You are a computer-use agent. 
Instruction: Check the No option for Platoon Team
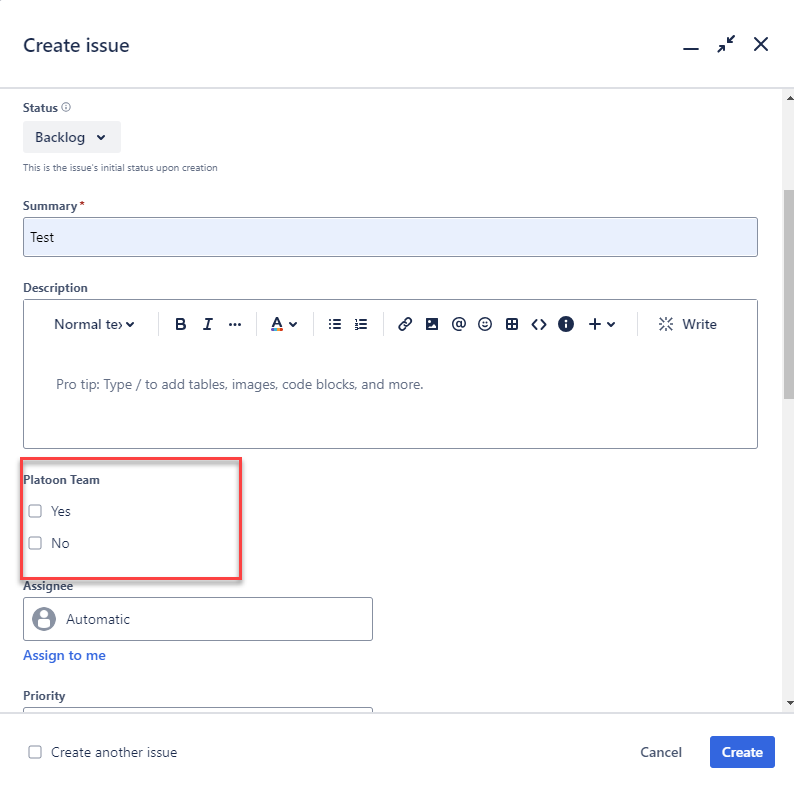click(x=35, y=543)
